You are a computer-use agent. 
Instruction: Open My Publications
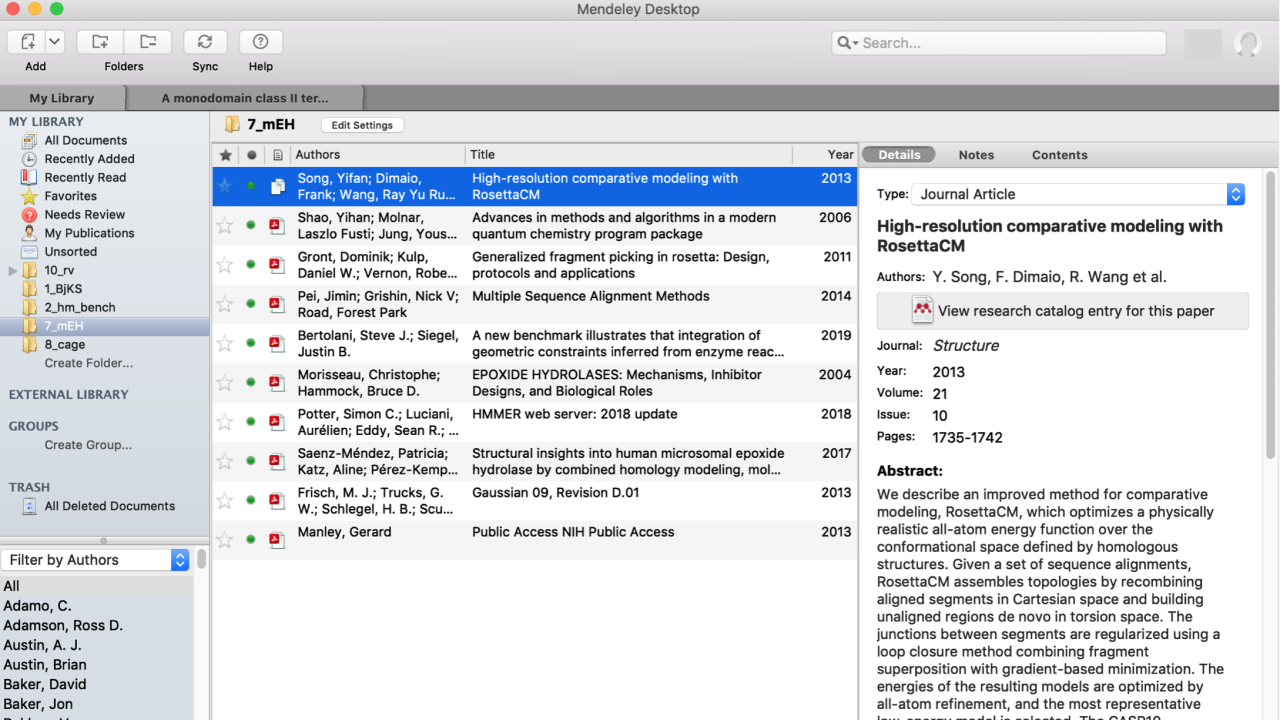tap(89, 233)
